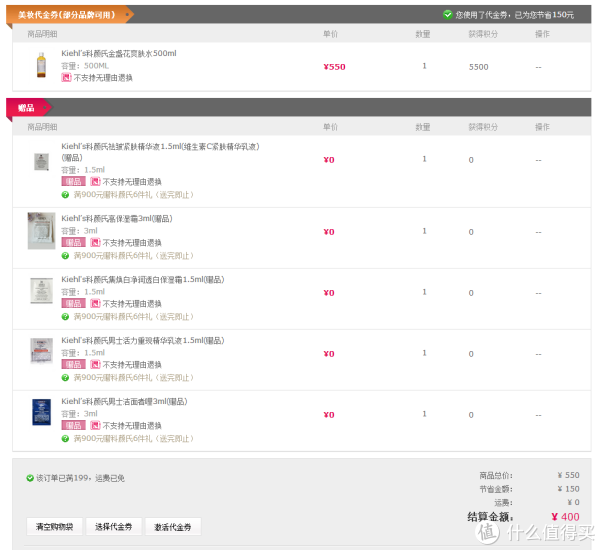Click the 节省金额 ¥150 value
Viewport: 600px width, 550px height.
click(568, 489)
